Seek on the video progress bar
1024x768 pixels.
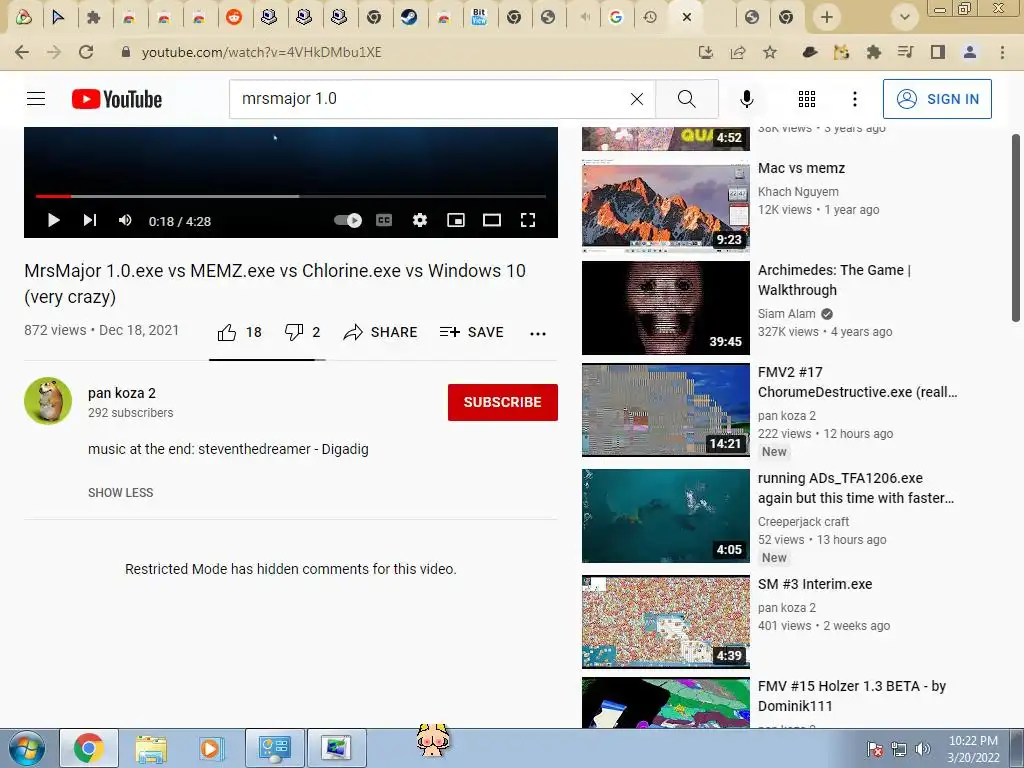point(291,196)
